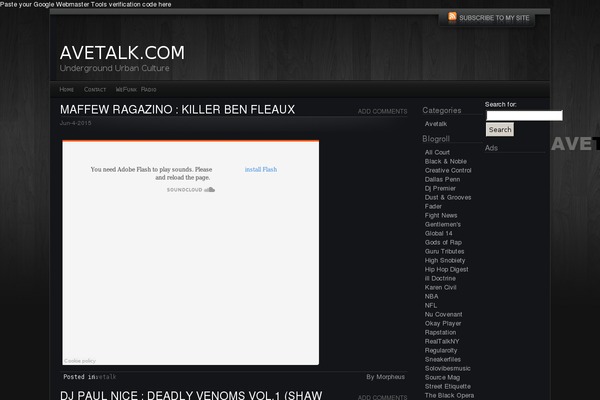Add comments to DJ Paul Nice post
This screenshot has height=400, width=600.
(x=382, y=397)
